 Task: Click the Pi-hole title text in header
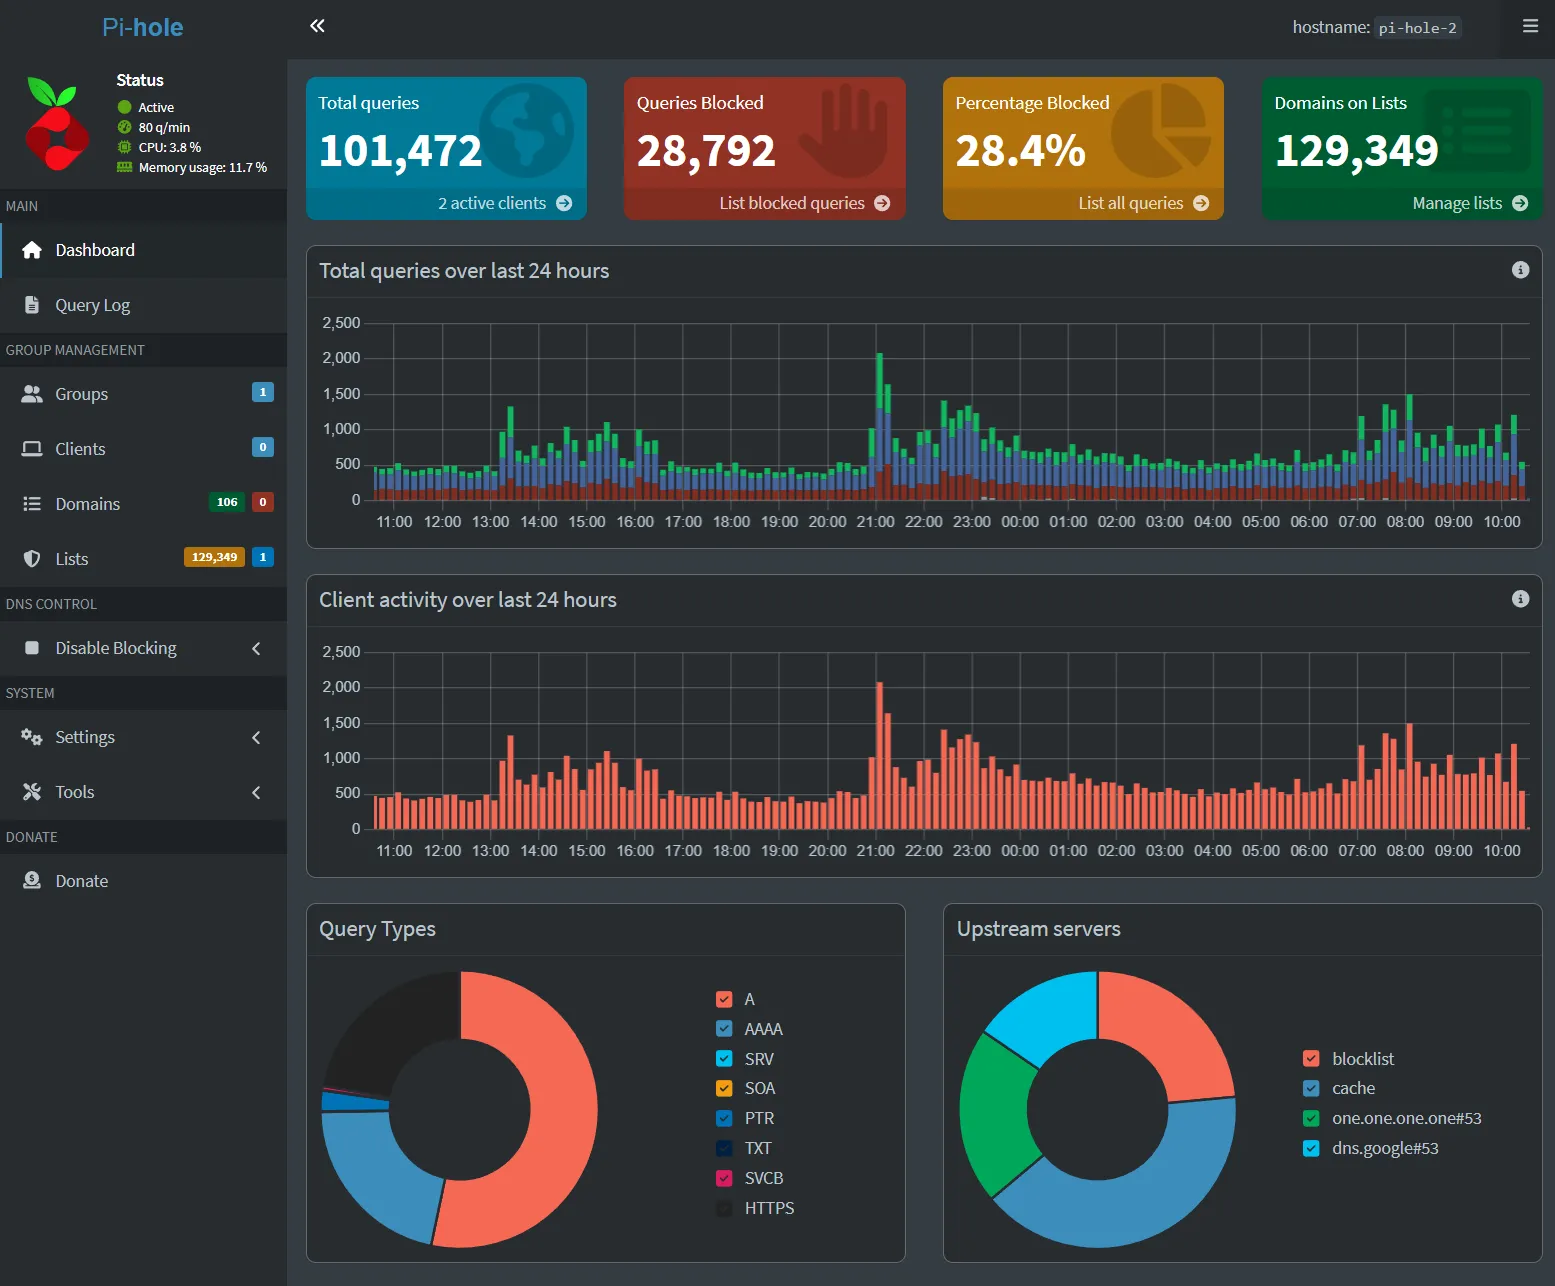(x=143, y=27)
